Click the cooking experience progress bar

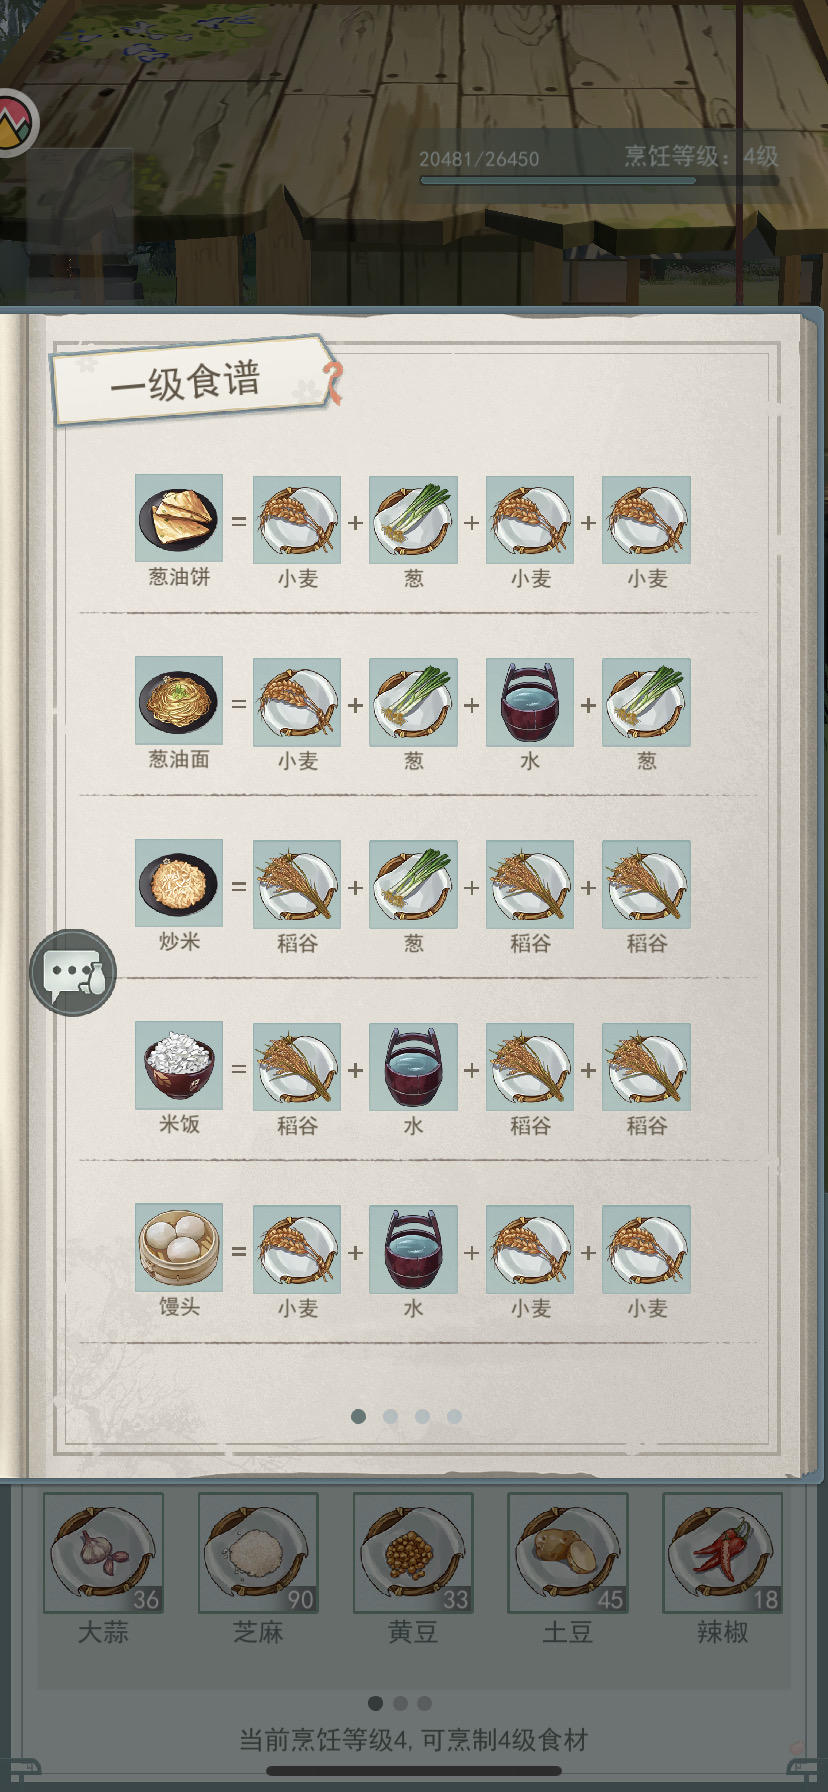558,181
